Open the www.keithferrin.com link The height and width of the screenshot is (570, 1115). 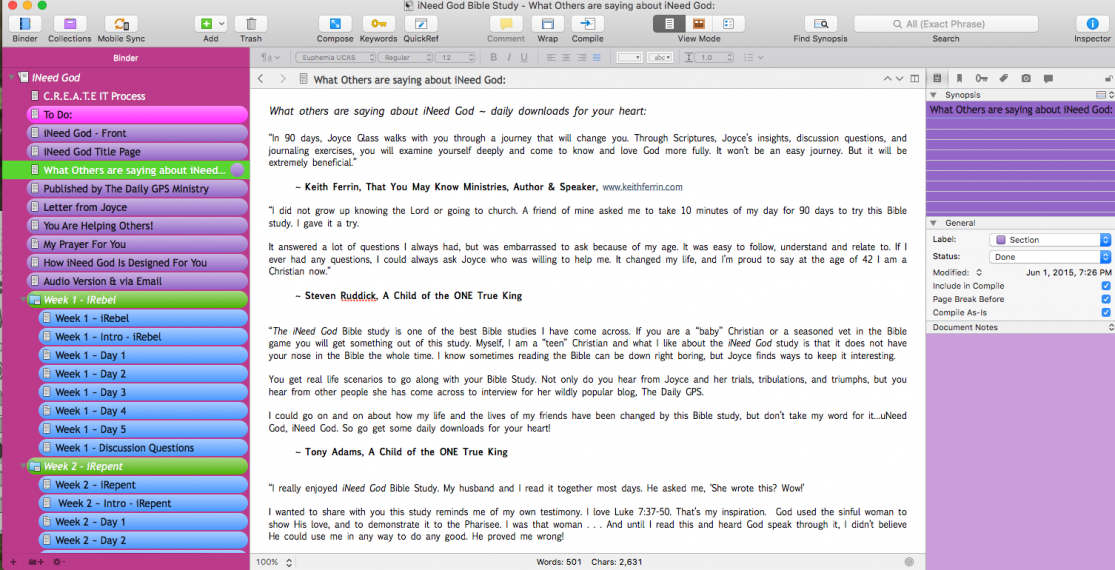642,188
